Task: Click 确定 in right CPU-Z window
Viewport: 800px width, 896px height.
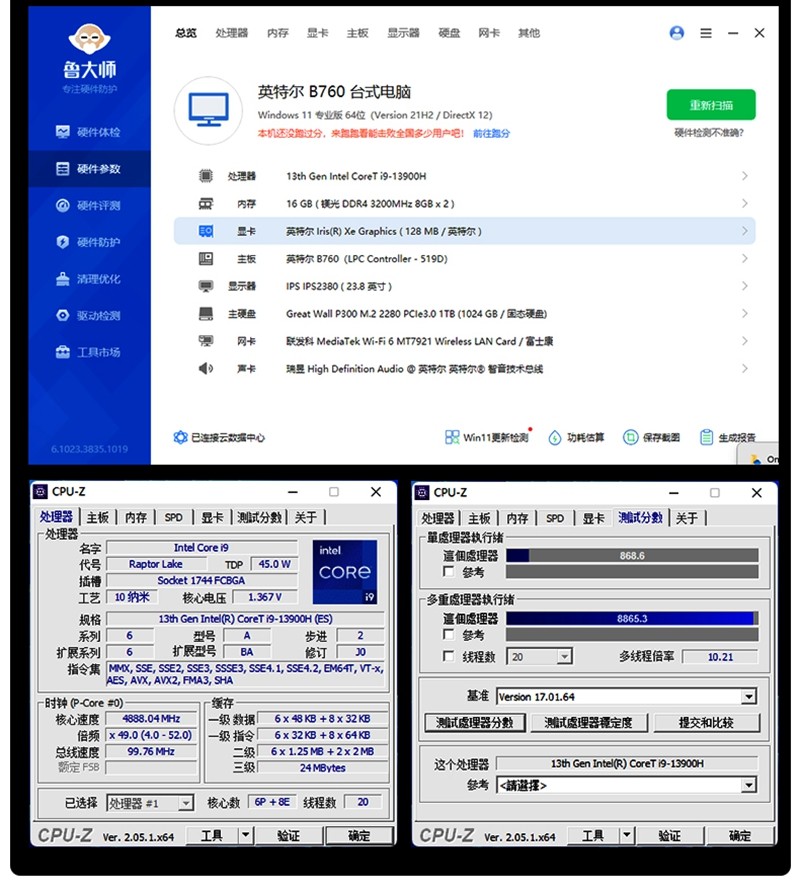Action: [x=741, y=836]
